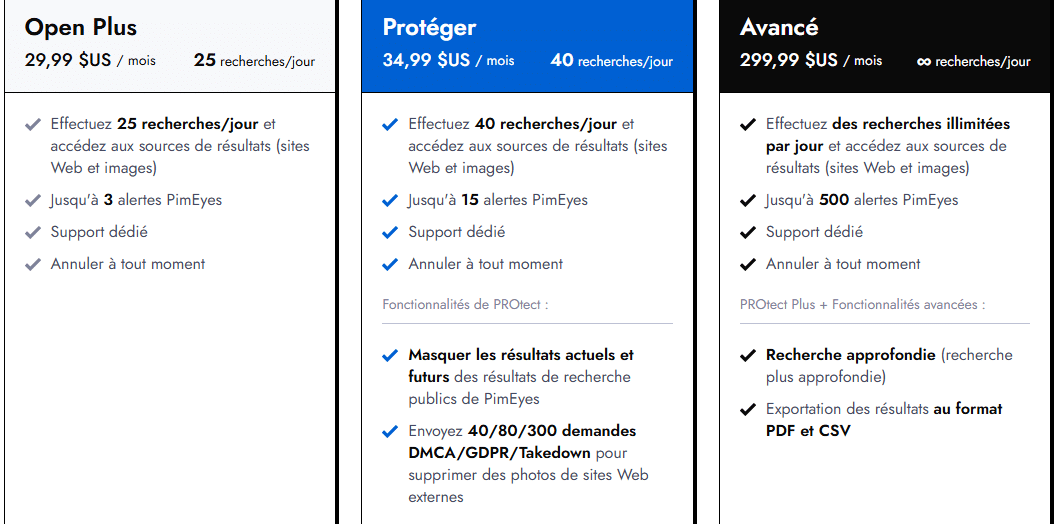This screenshot has width=1058, height=524.
Task: Click blue checkmark beside 40 recherches/jour feature
Action: [x=390, y=125]
